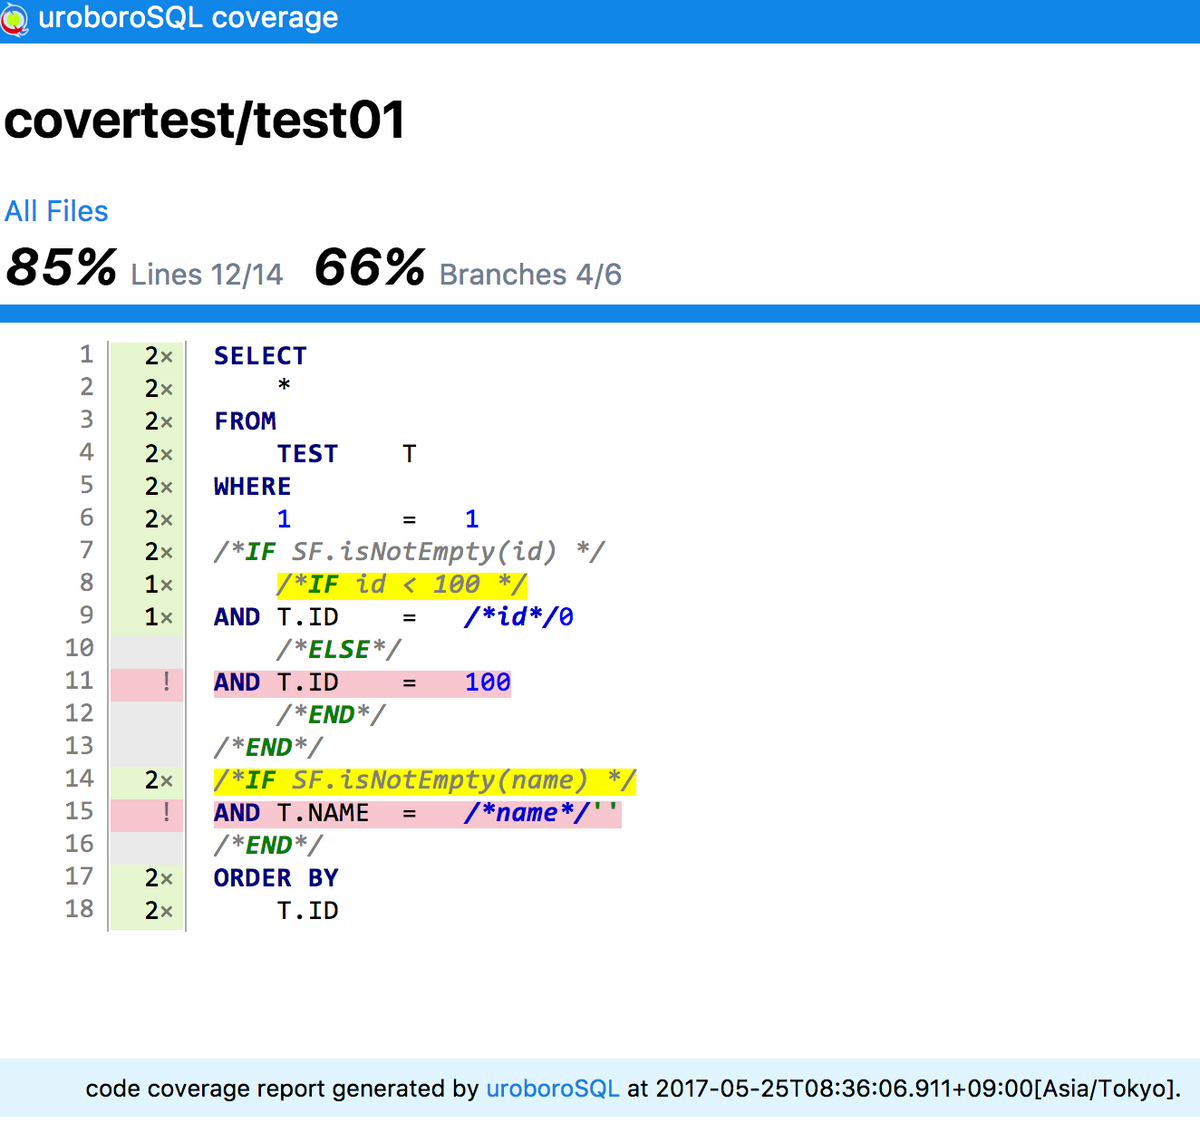Viewport: 1200px width, 1133px height.
Task: Click the /*ELSE*/ comment on line 10
Action: click(339, 650)
